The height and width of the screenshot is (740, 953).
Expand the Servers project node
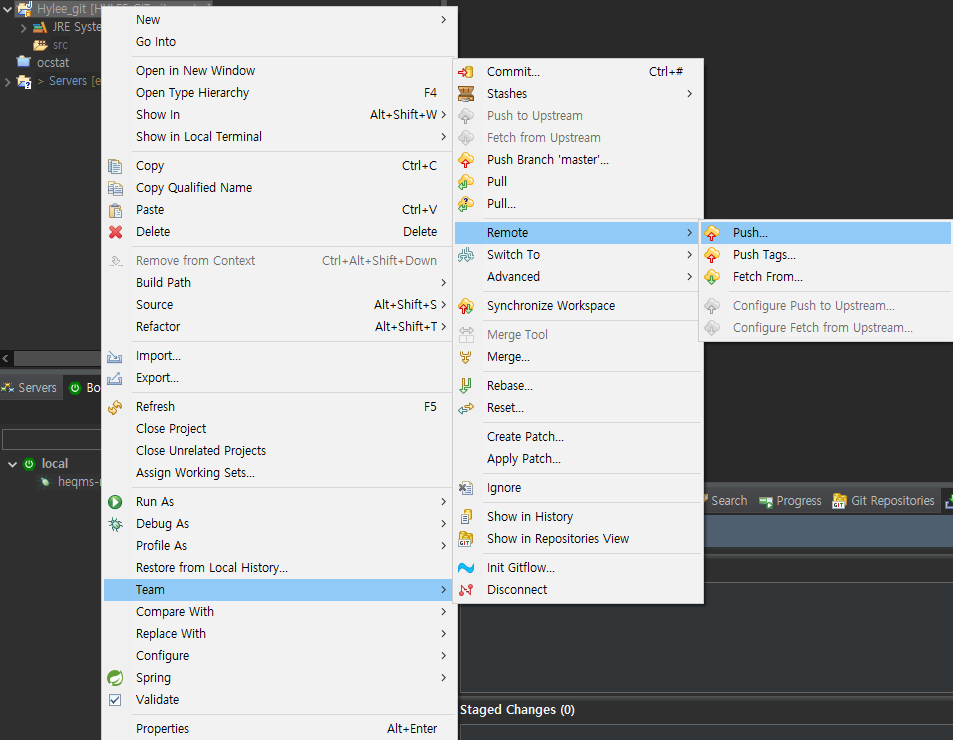(x=8, y=81)
